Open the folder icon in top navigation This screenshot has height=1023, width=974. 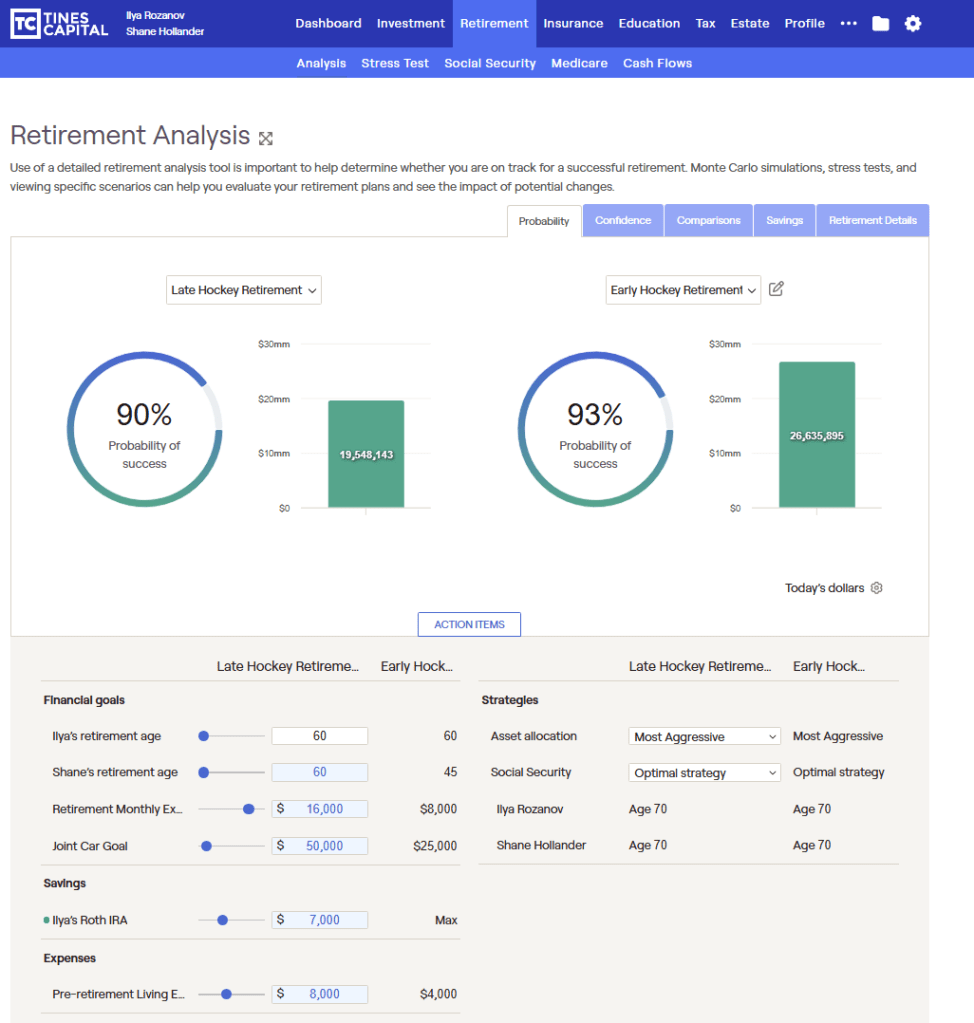tap(880, 24)
